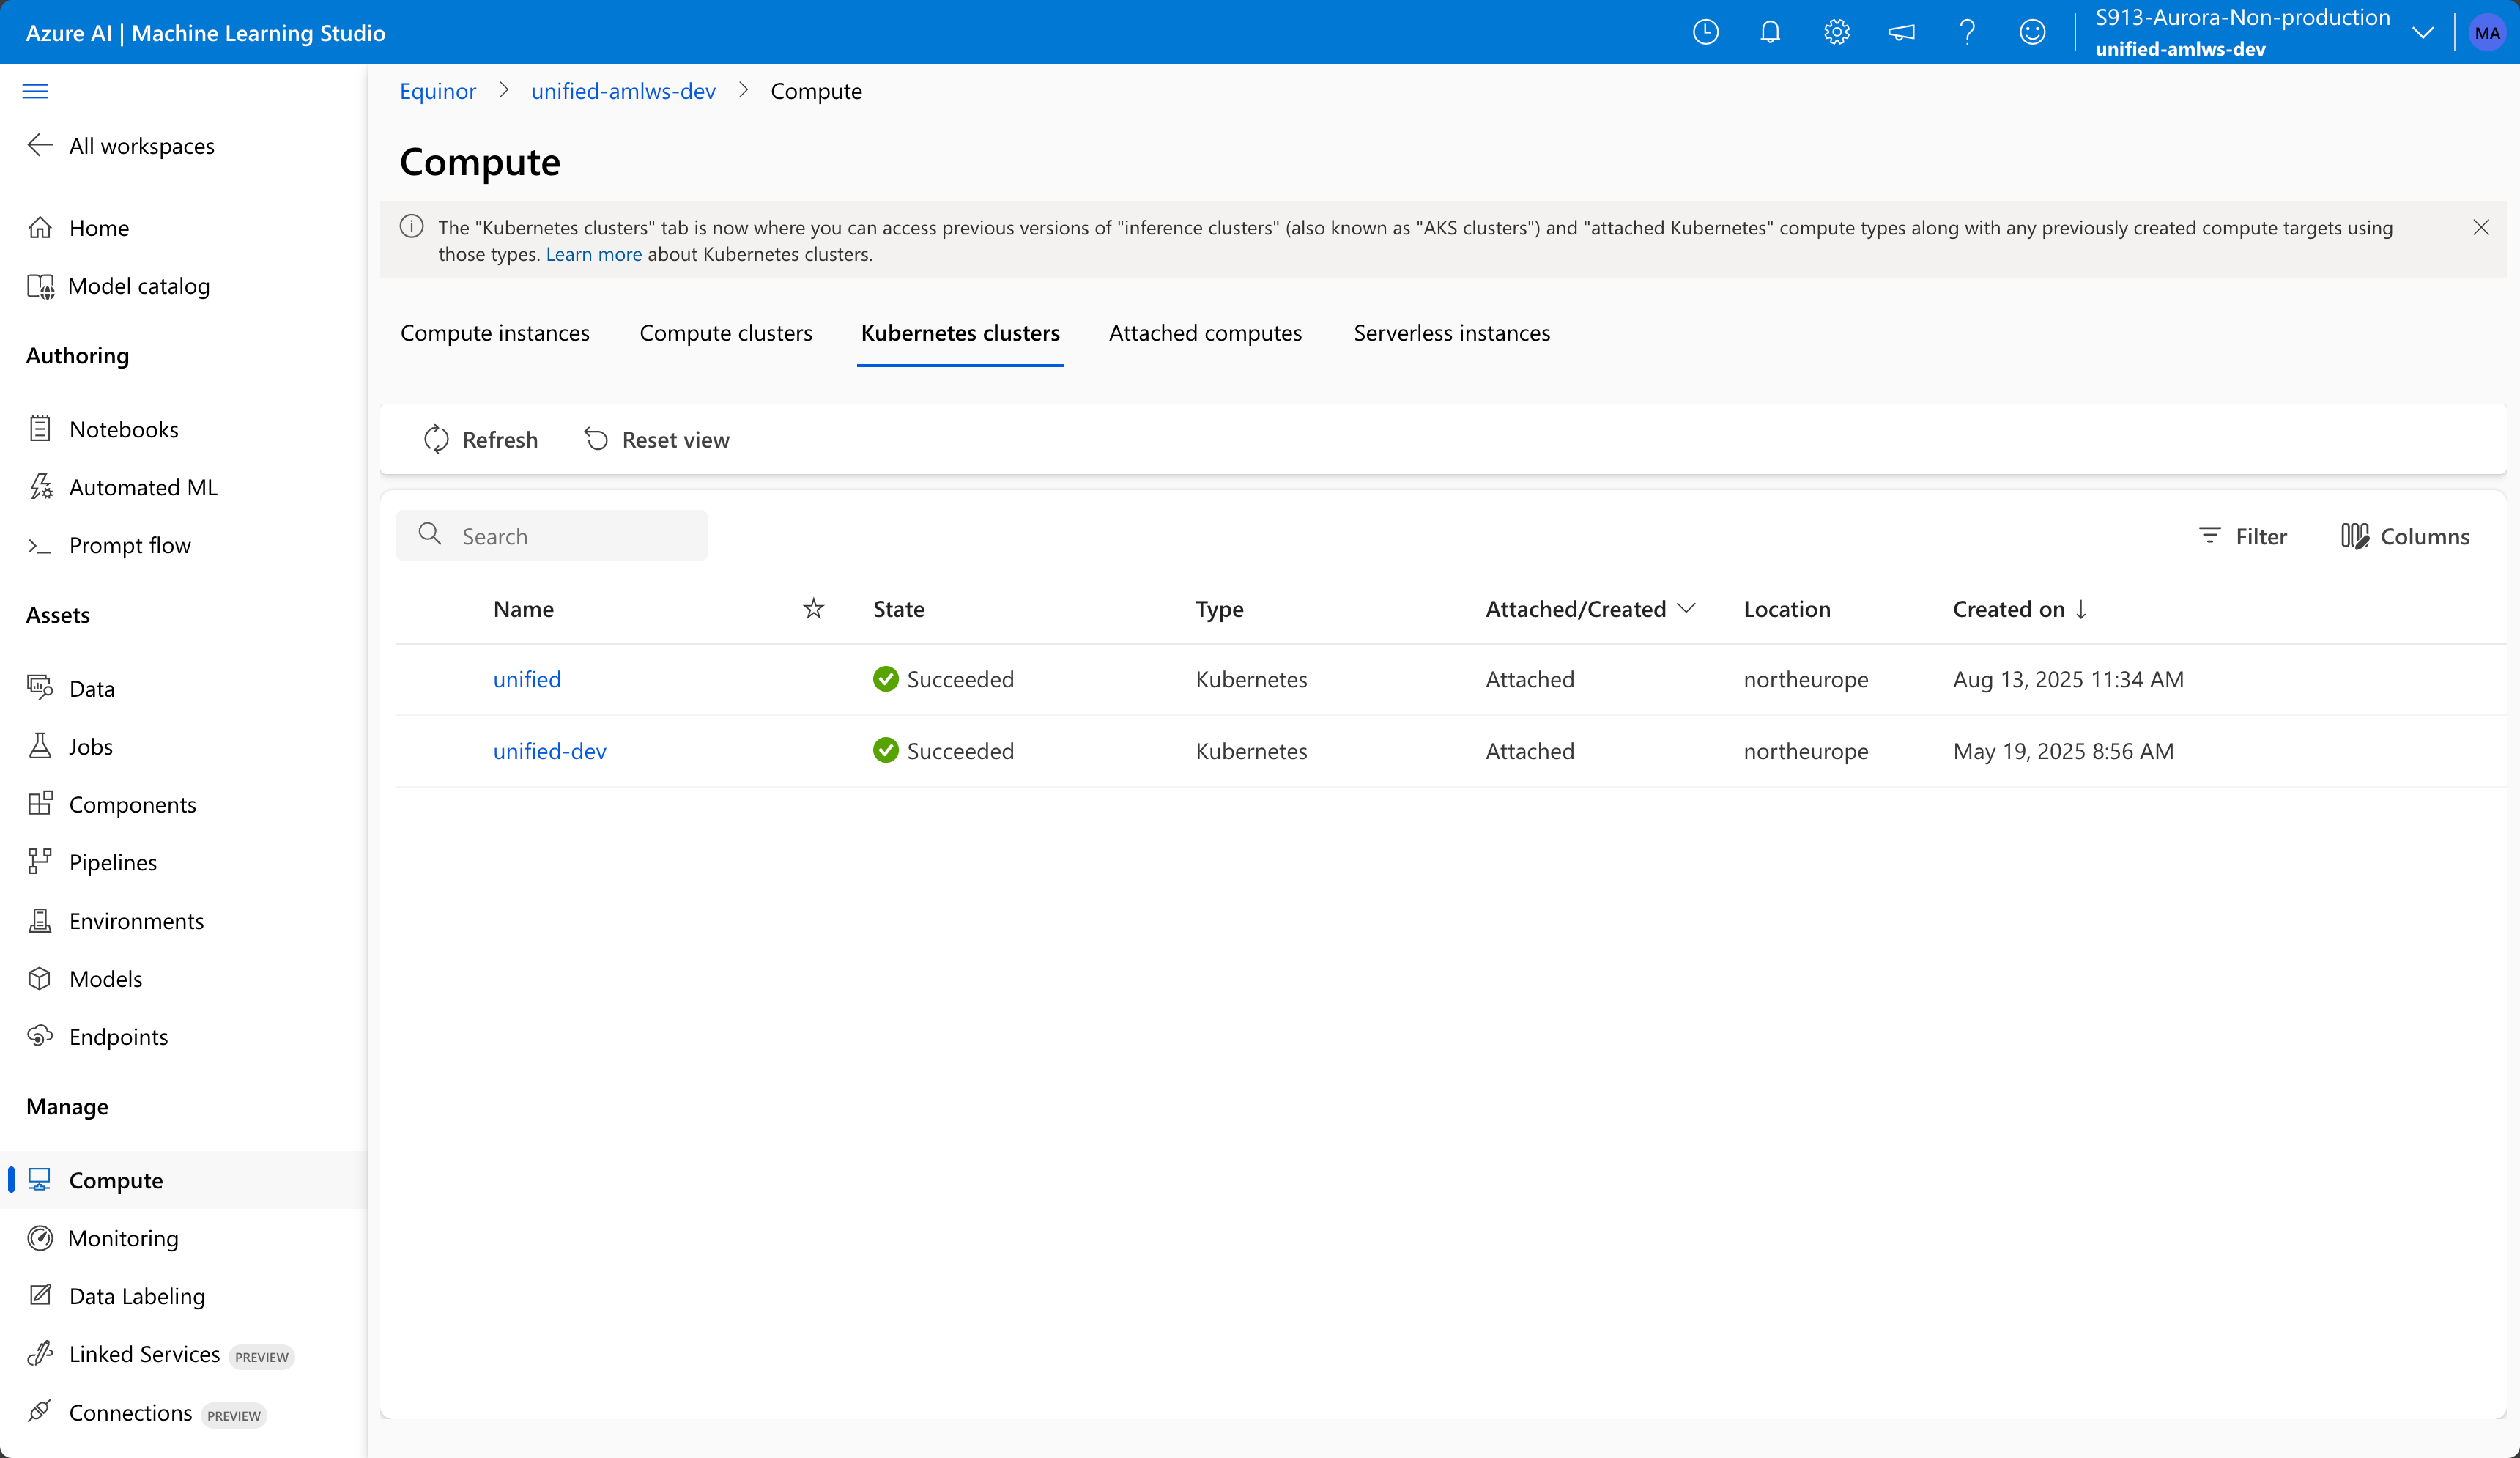Click the Search input field
Viewport: 2520px width, 1458px height.
click(570, 536)
